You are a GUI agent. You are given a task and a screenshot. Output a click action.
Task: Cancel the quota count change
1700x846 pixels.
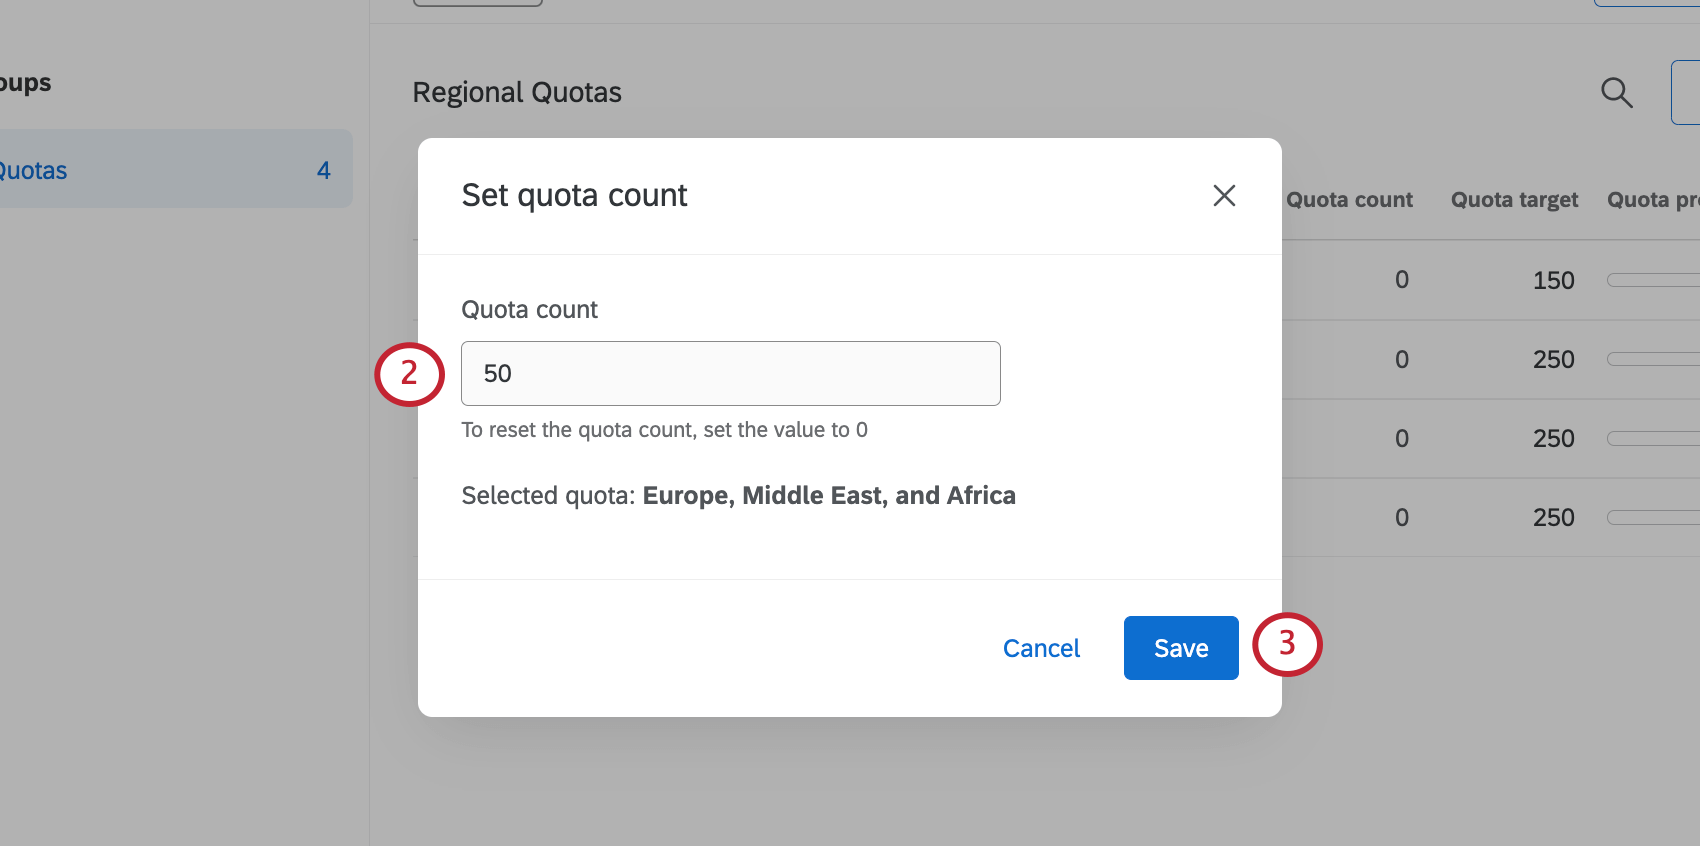tap(1041, 648)
